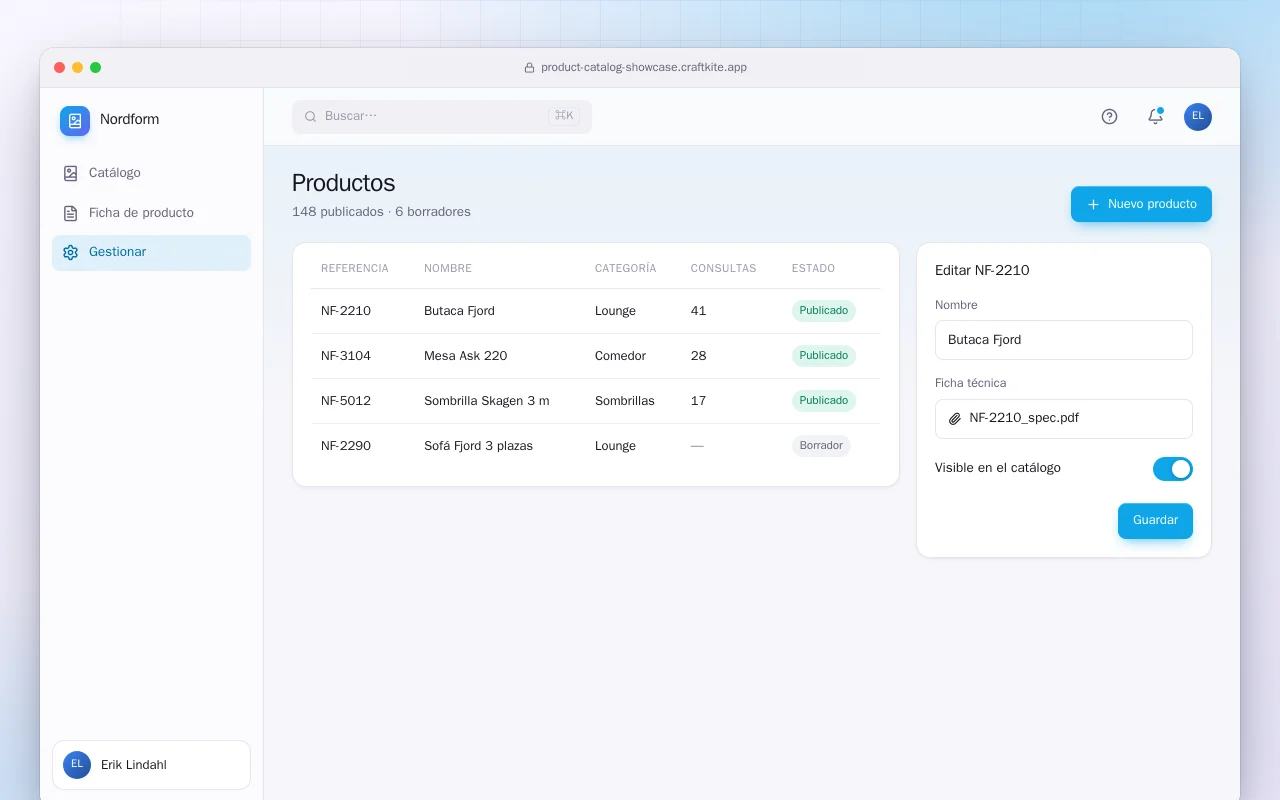
Task: Go to Catálogo section
Action: [x=151, y=173]
